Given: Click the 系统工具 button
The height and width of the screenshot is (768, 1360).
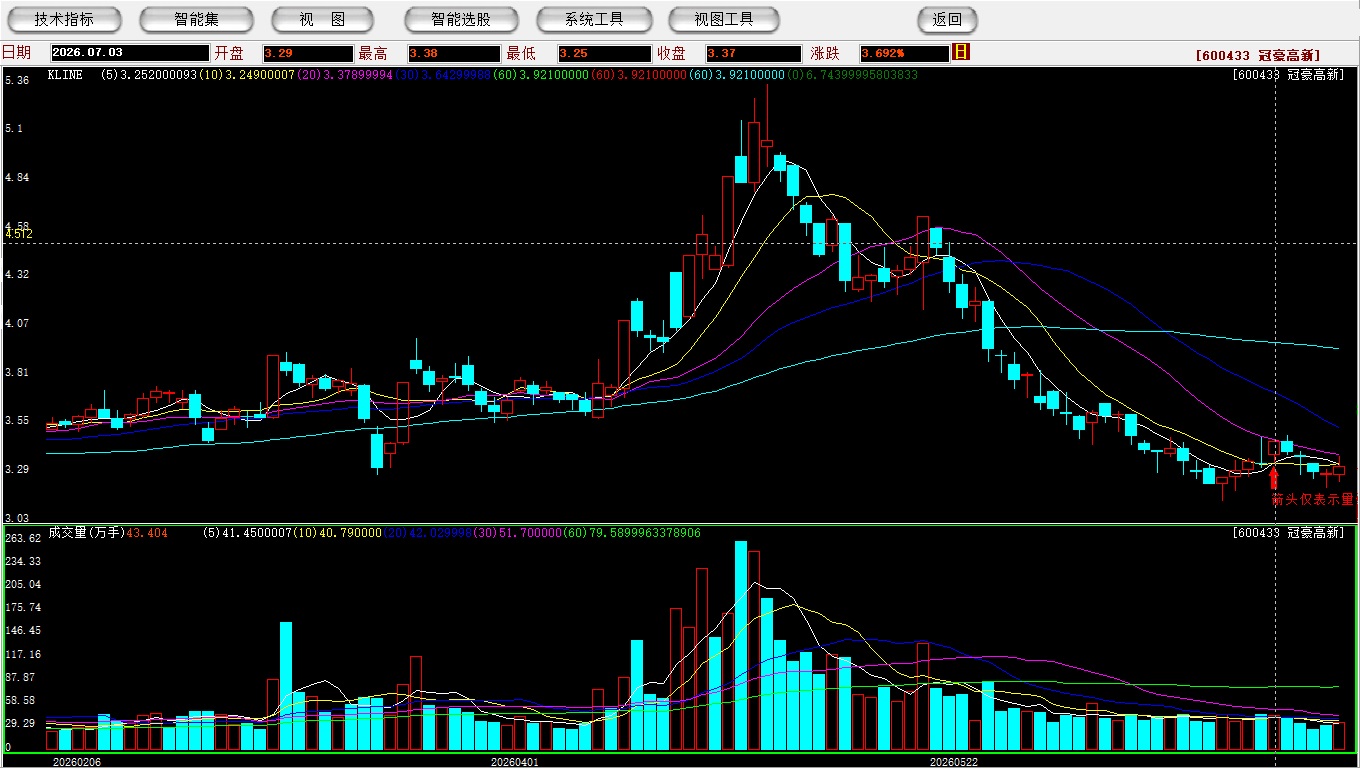Looking at the screenshot, I should click(594, 19).
